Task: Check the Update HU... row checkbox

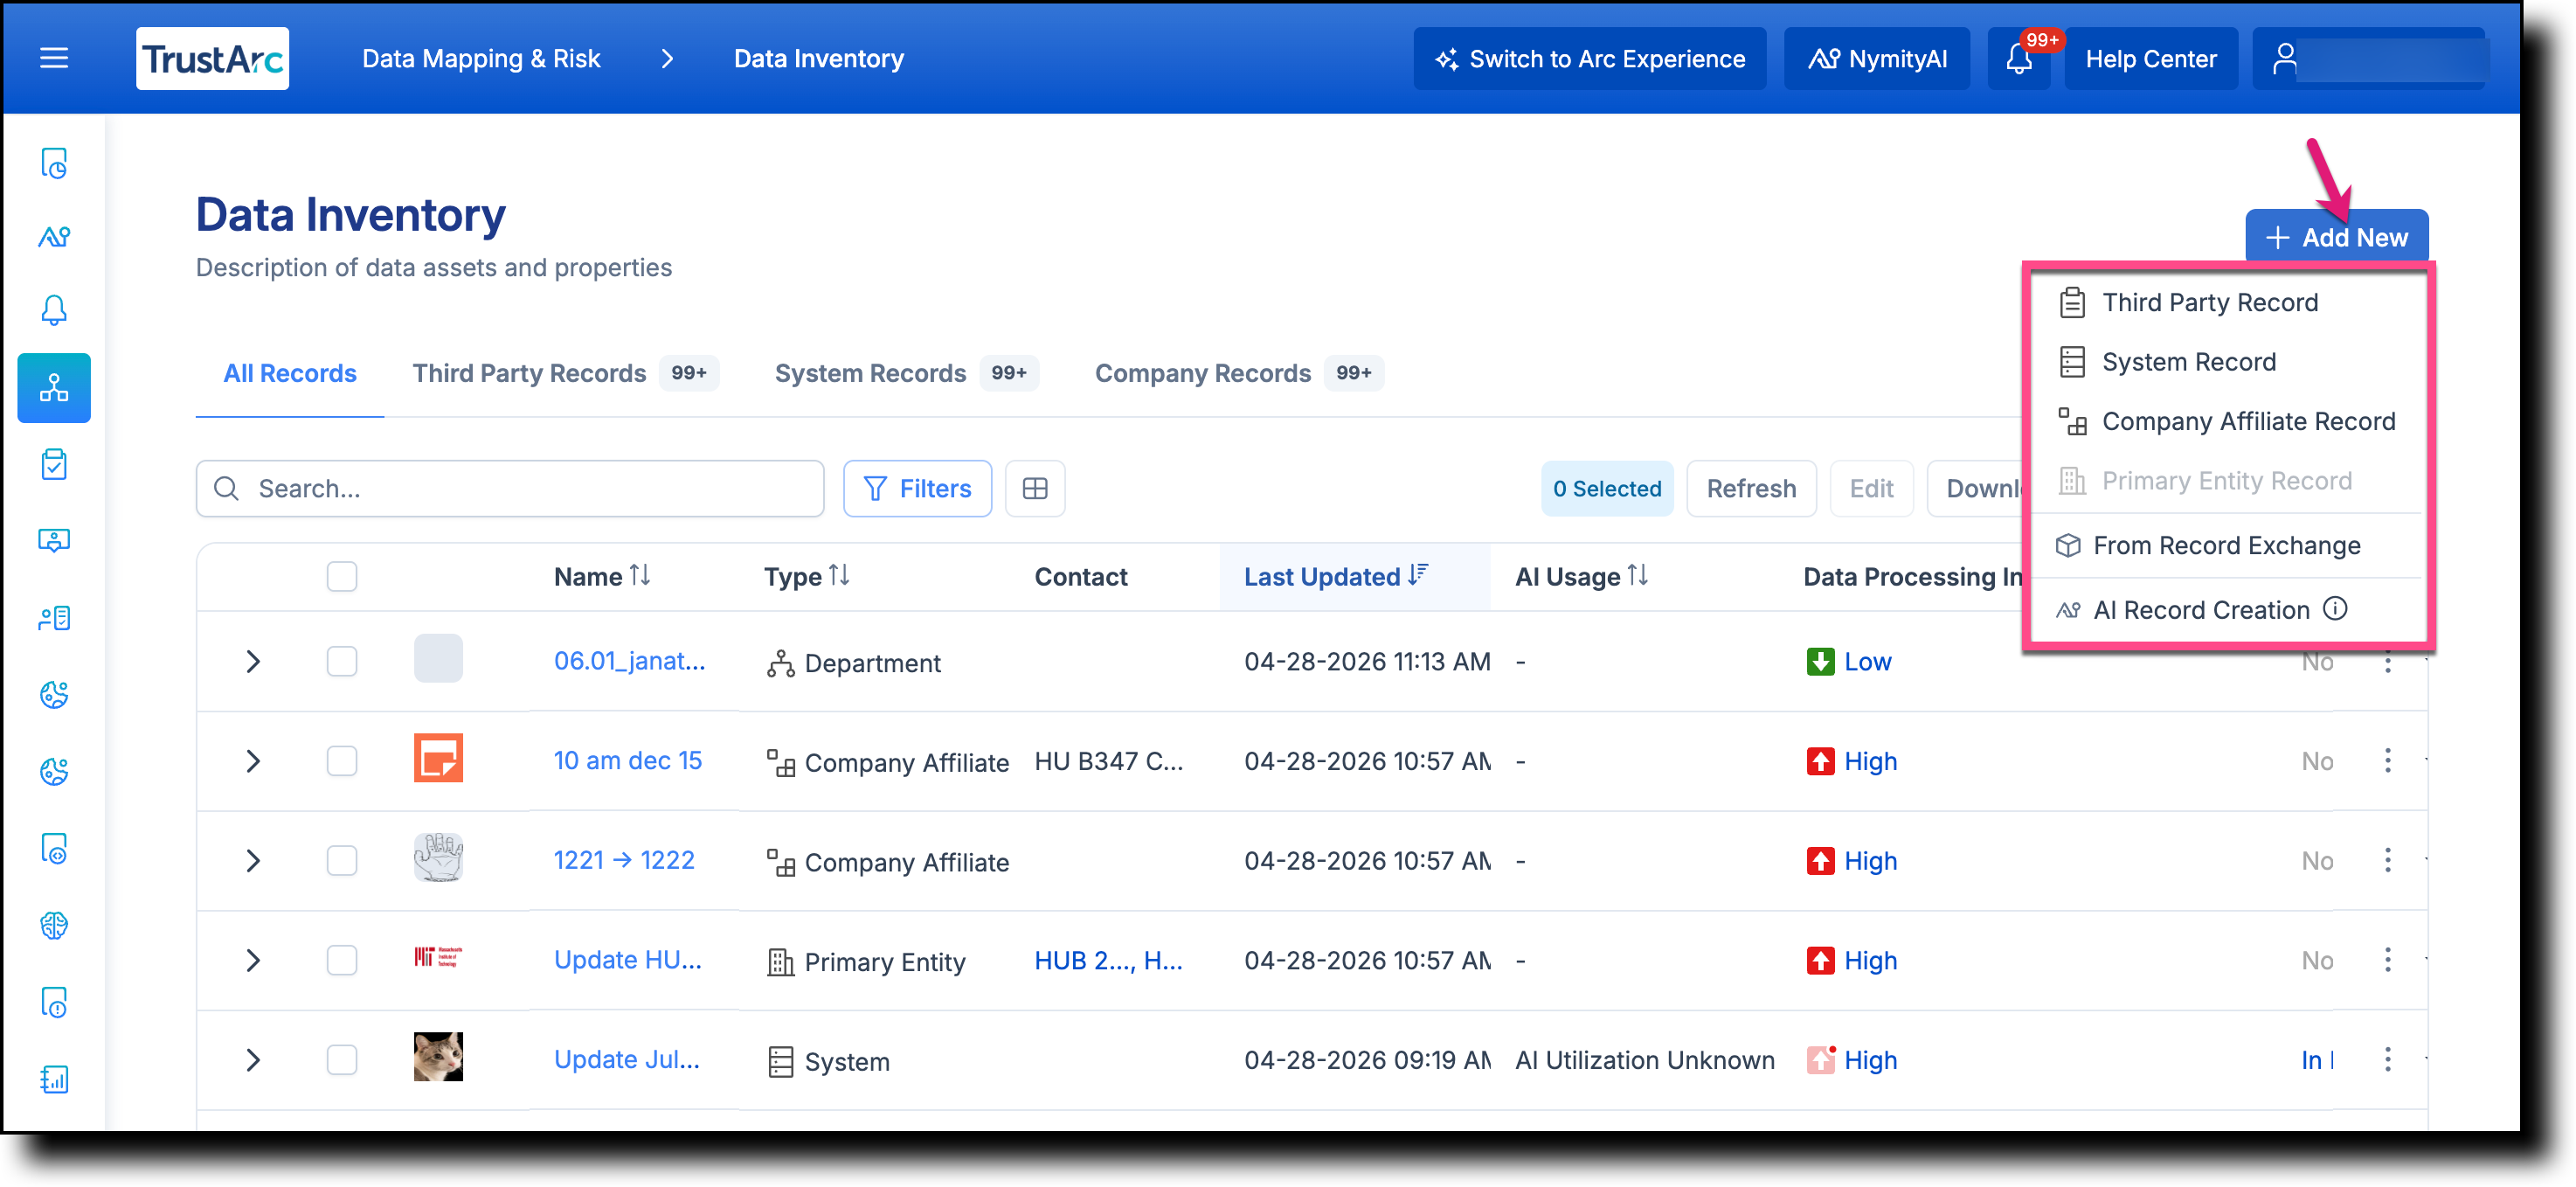Action: [342, 960]
